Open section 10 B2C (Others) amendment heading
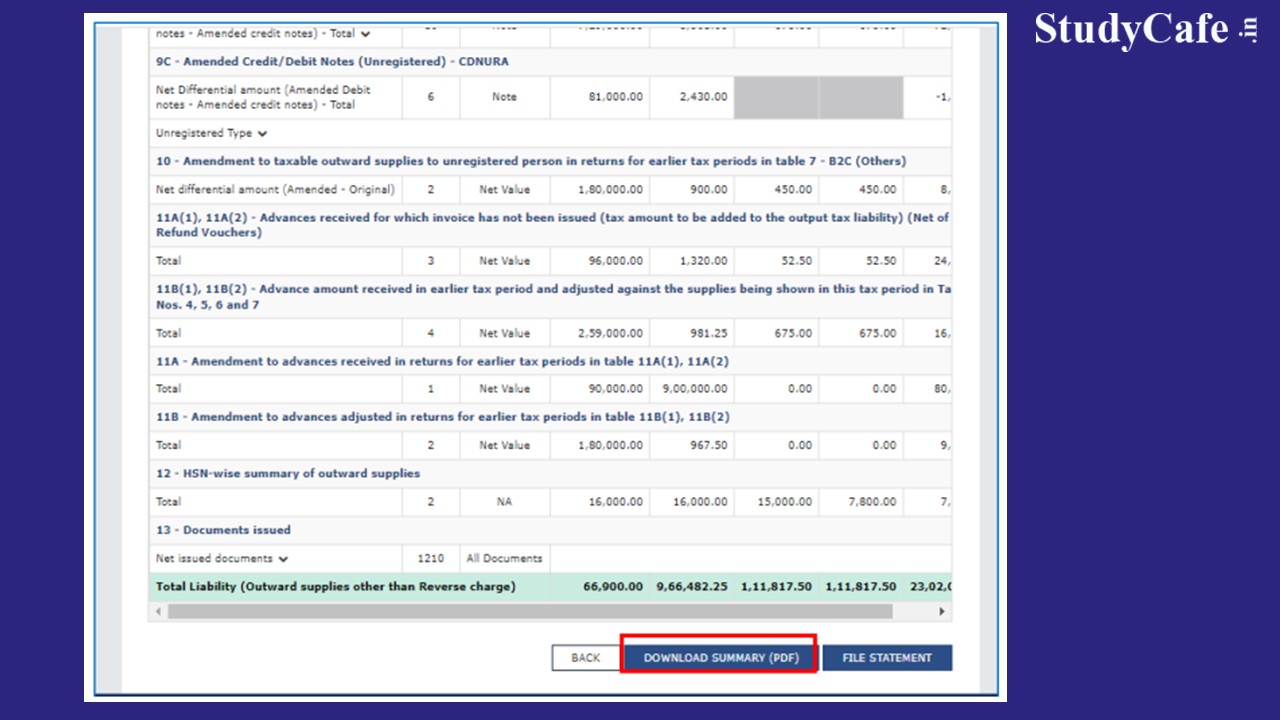The width and height of the screenshot is (1280, 720). (x=530, y=161)
